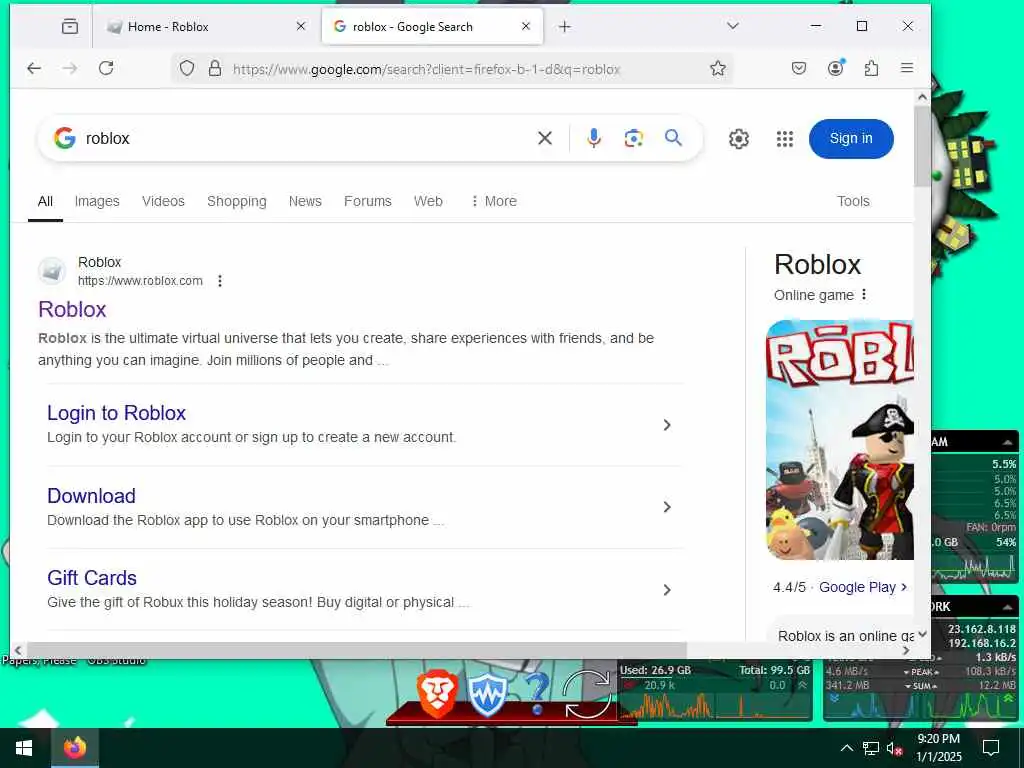Start voice search with the microphone icon
The image size is (1024, 768).
[x=594, y=138]
